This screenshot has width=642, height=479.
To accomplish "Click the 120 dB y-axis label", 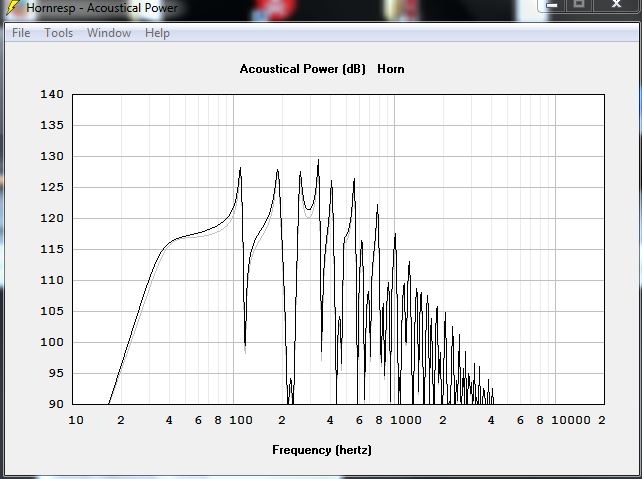I will [x=52, y=218].
